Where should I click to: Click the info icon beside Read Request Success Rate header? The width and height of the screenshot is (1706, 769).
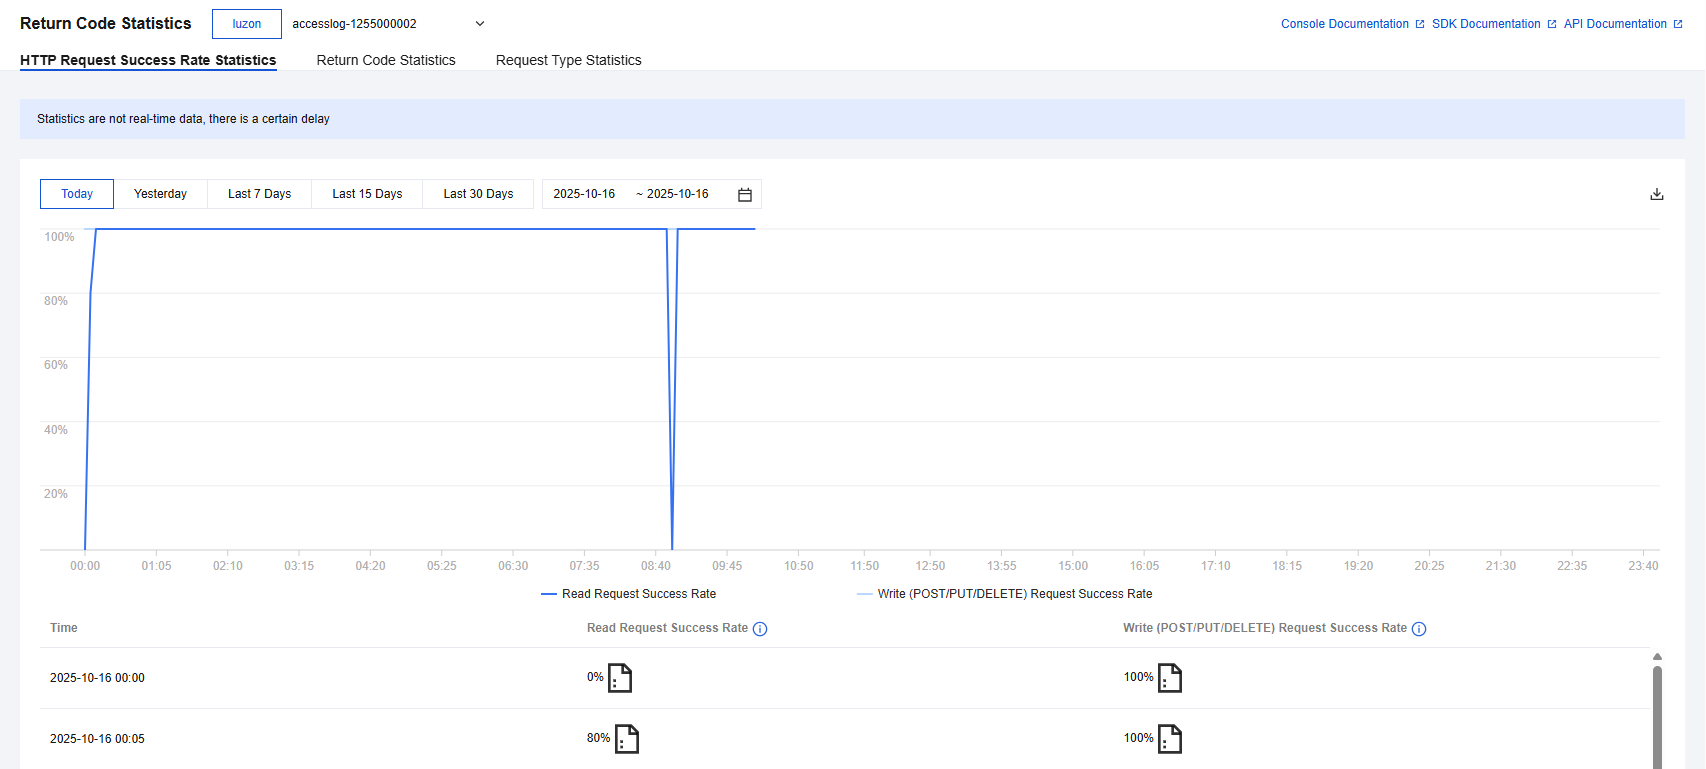(x=760, y=629)
